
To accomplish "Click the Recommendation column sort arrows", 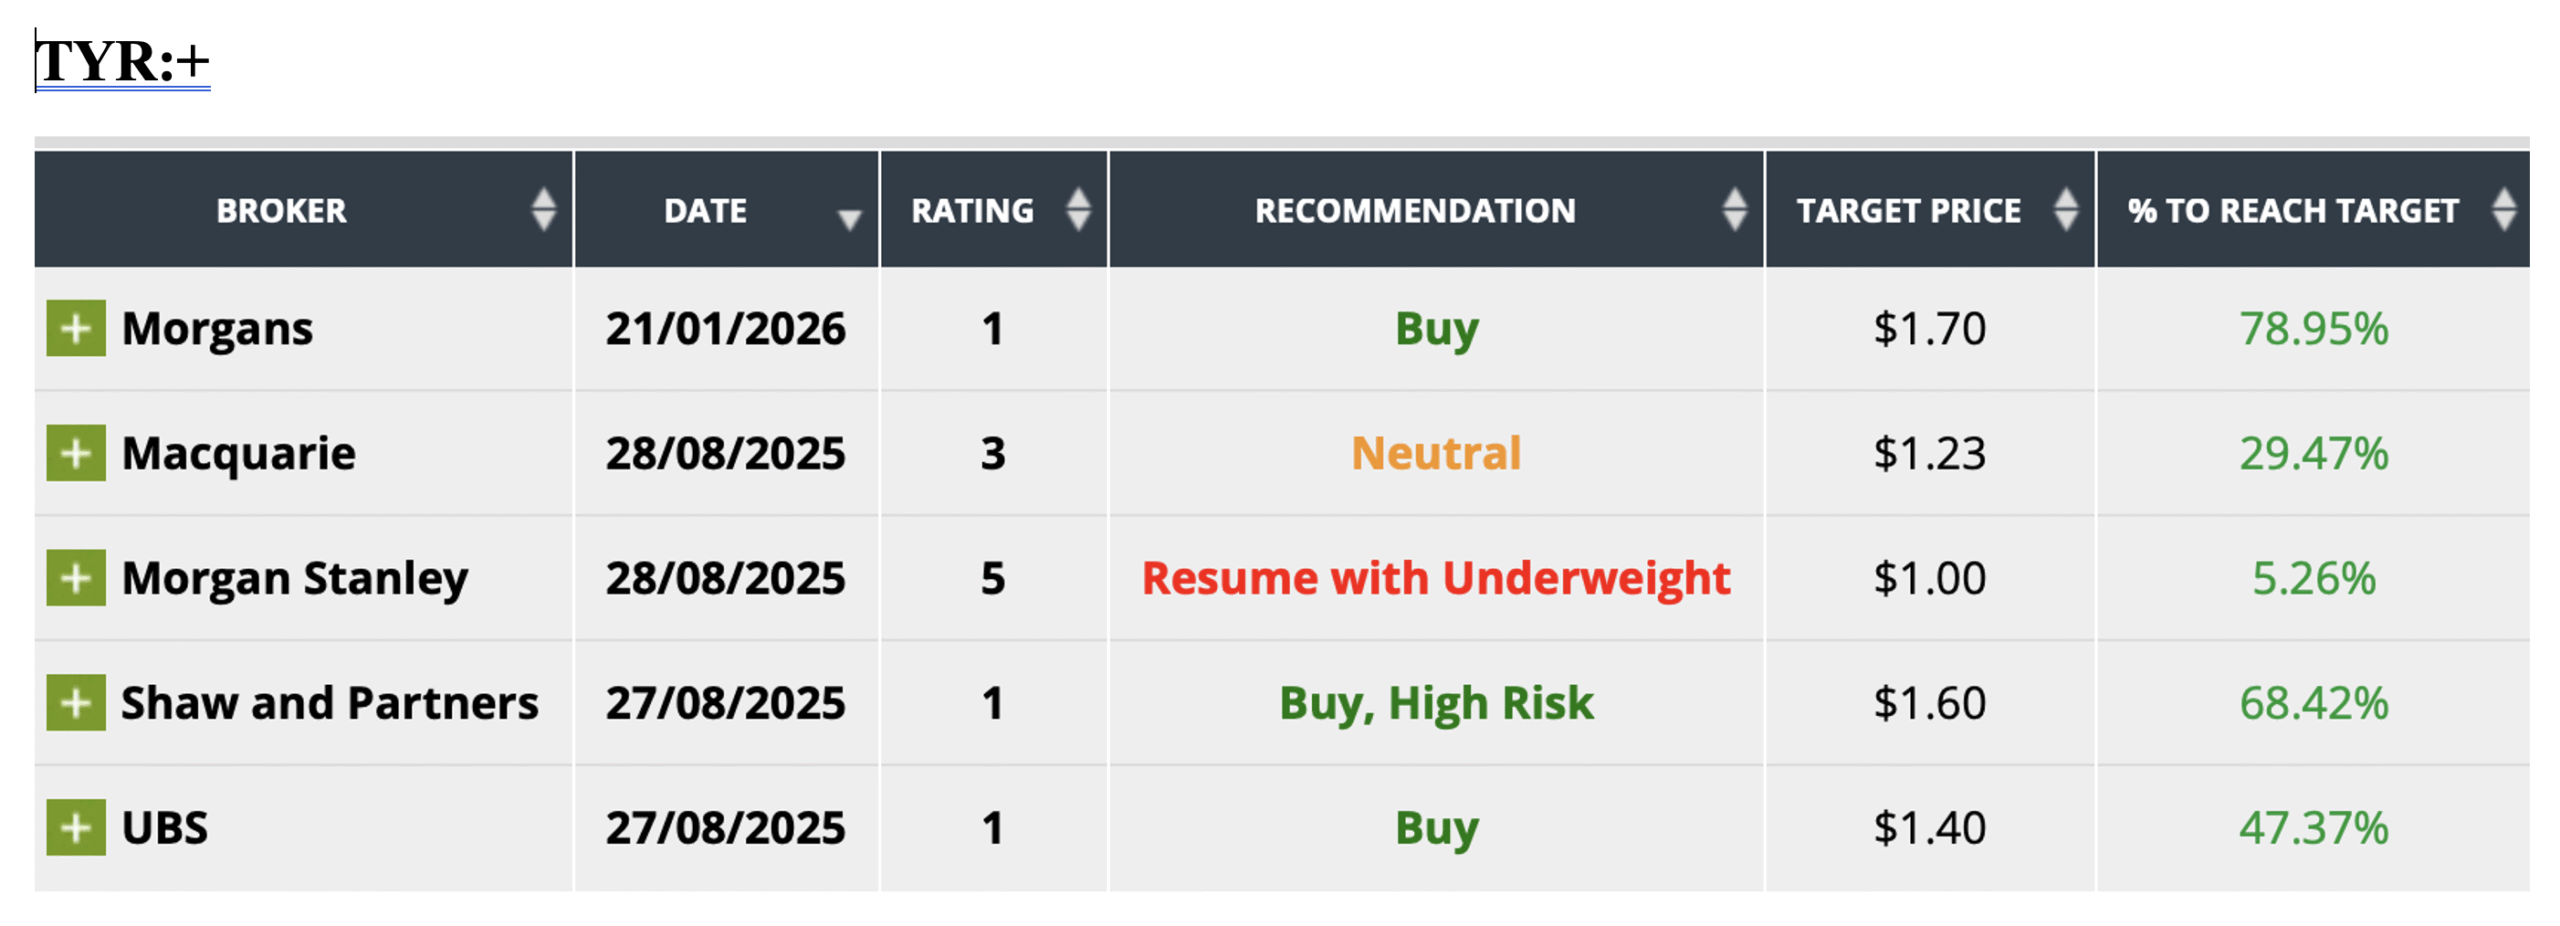I will point(1735,210).
